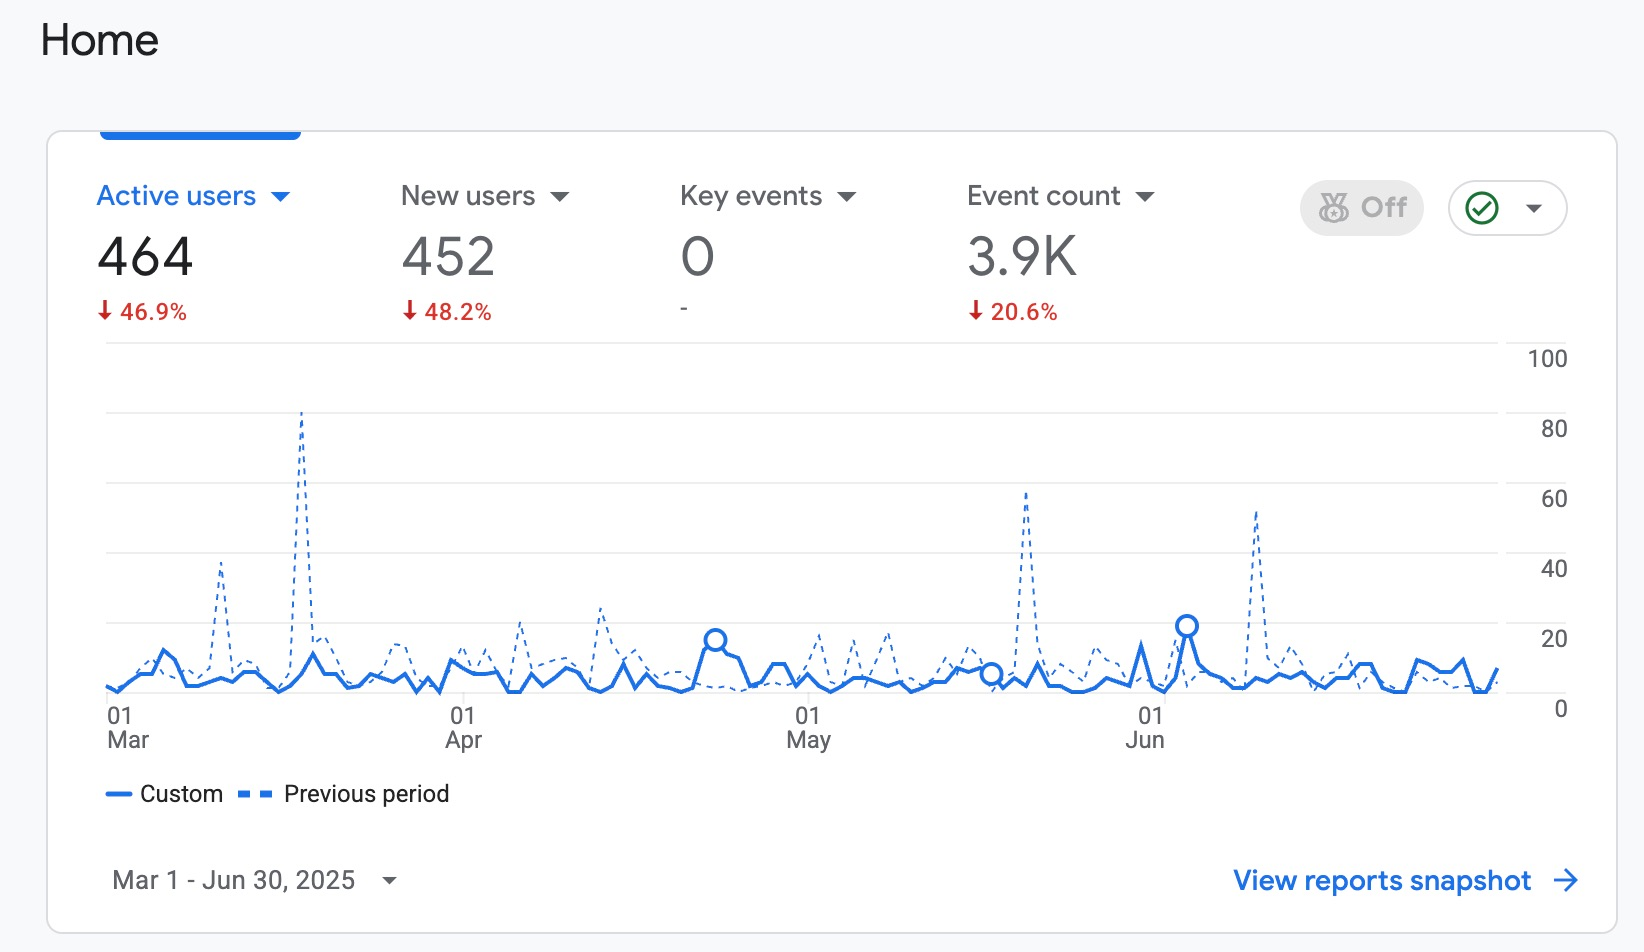Toggle Custom series in chart legend
Screen dimensions: 1644x952
165,794
